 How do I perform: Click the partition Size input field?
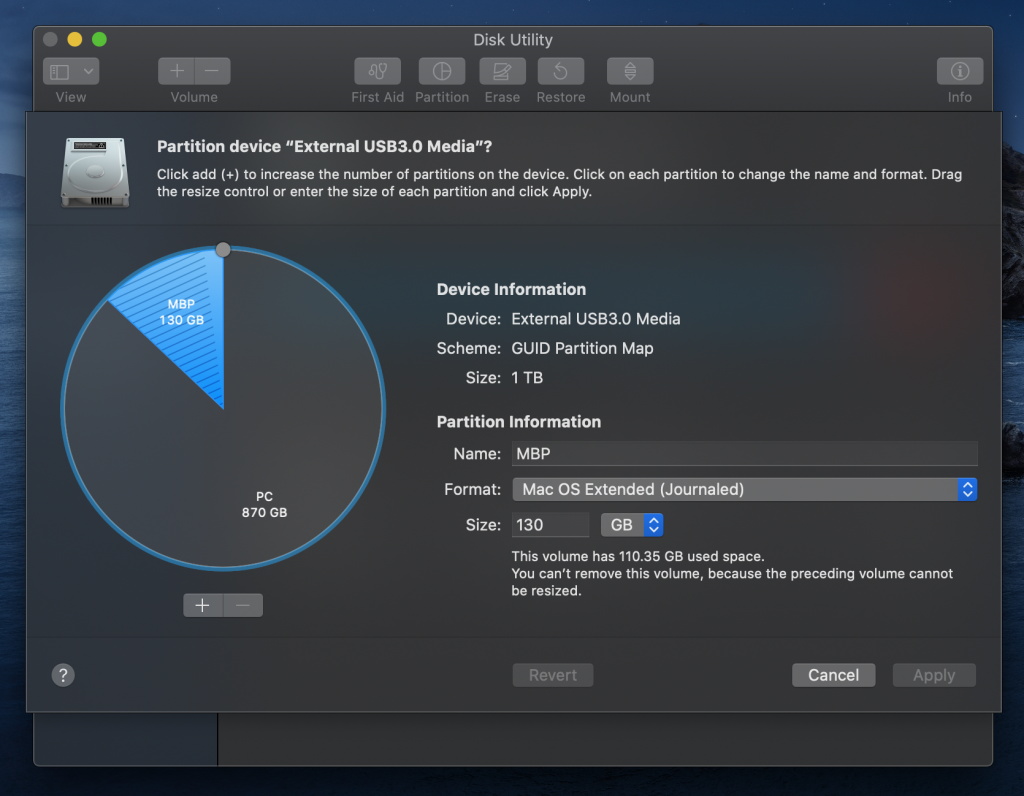point(550,525)
